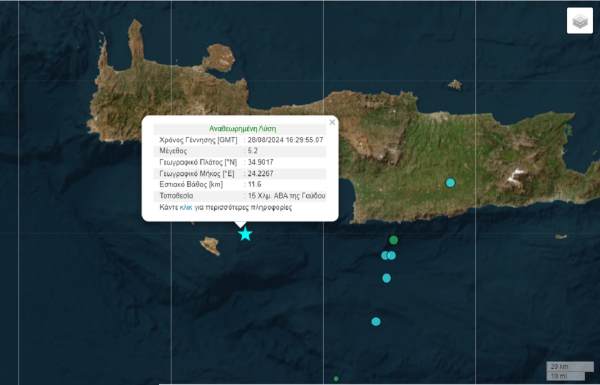600x385 pixels.
Task: Select the lowest cyan marker south of Crete
Action: pyautogui.click(x=376, y=321)
